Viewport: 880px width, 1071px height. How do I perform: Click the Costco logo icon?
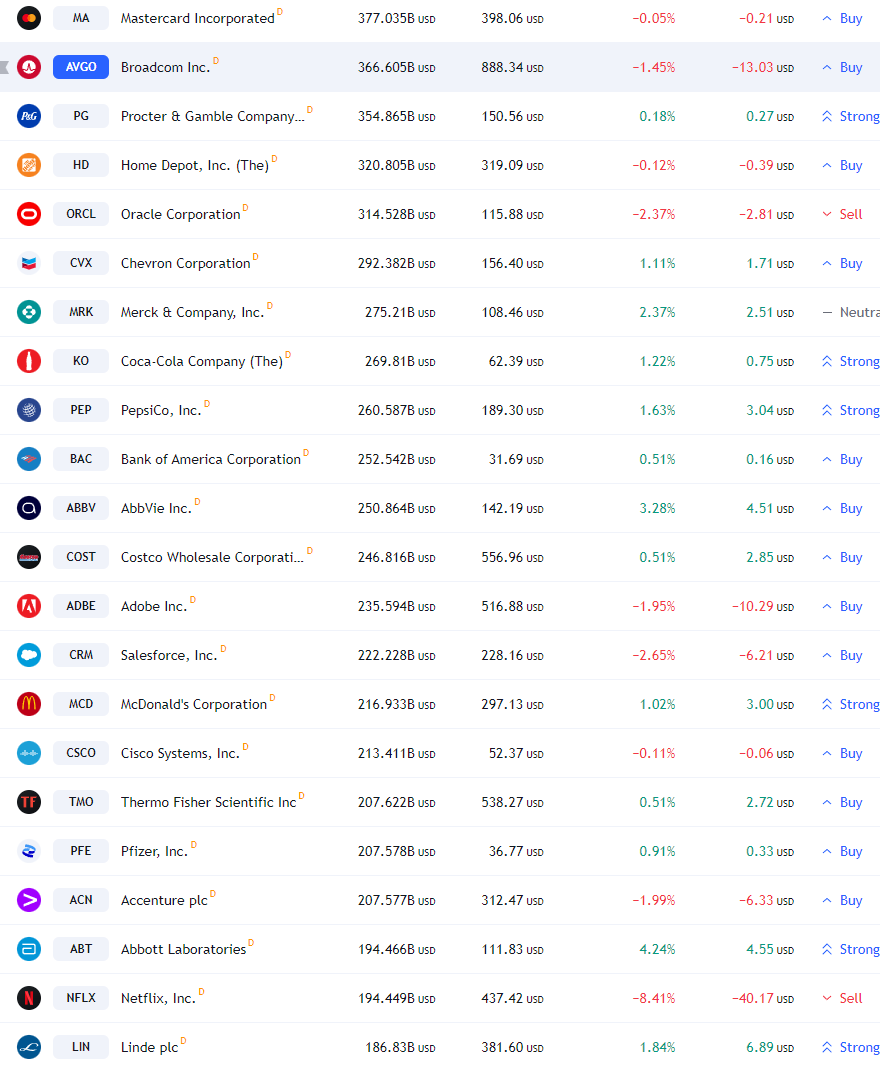(x=29, y=557)
